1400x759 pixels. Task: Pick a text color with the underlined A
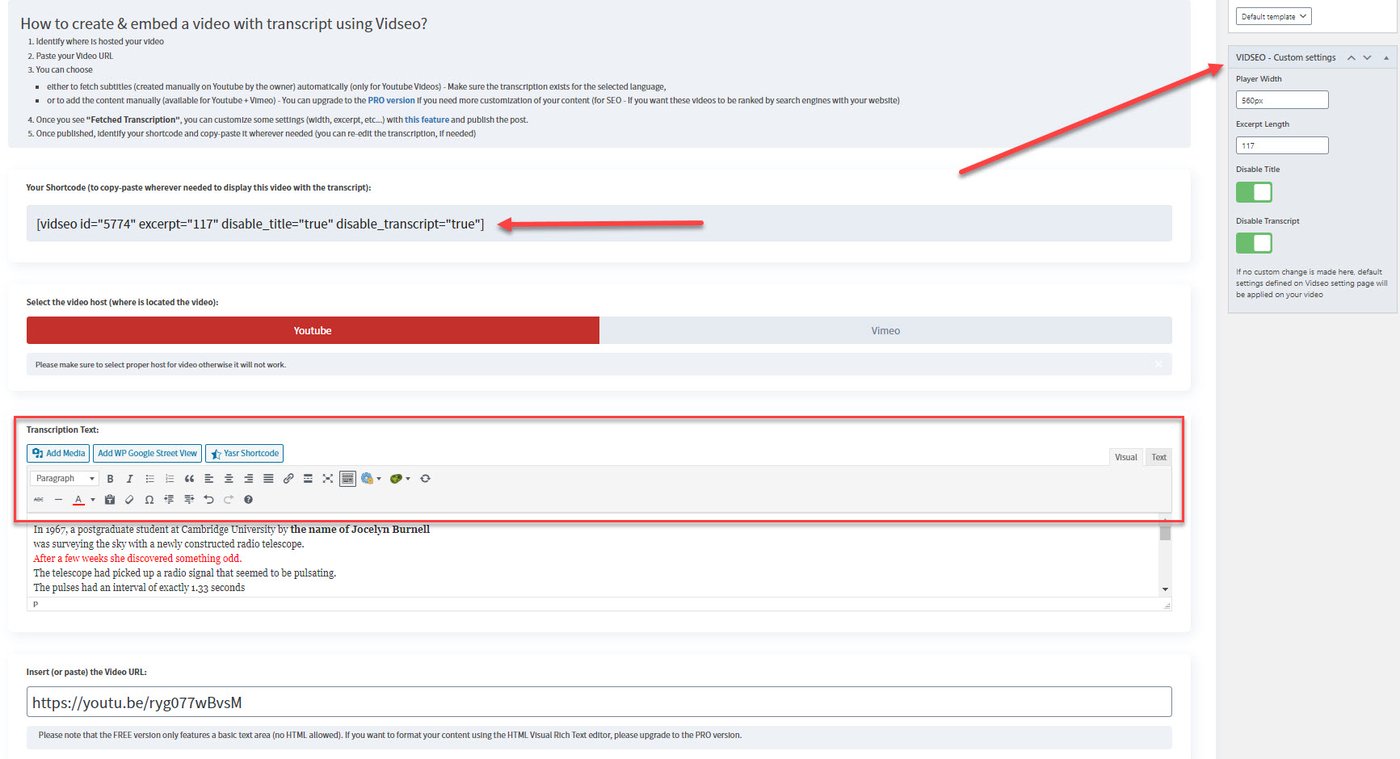click(x=77, y=500)
